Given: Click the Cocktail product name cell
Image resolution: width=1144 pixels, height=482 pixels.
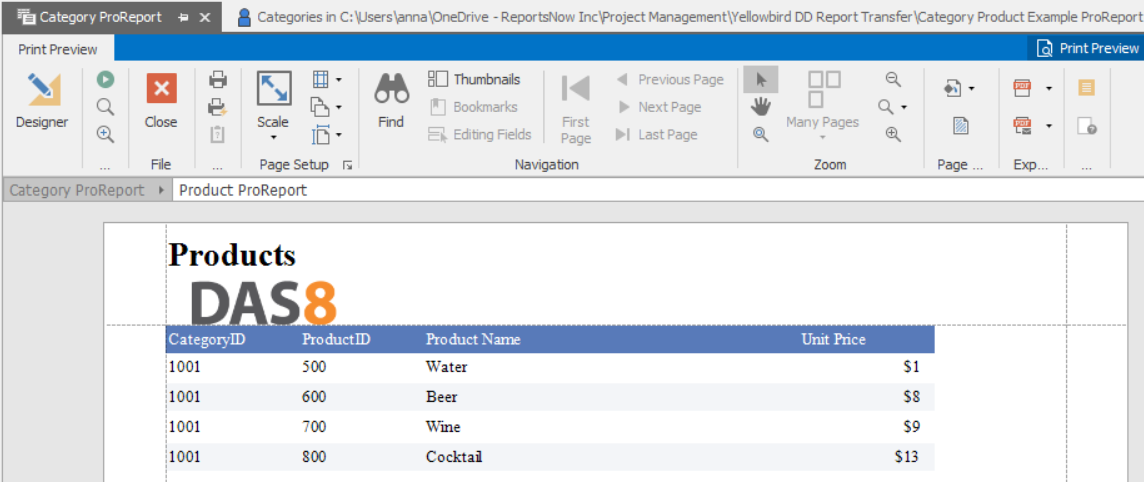Looking at the screenshot, I should tap(454, 457).
